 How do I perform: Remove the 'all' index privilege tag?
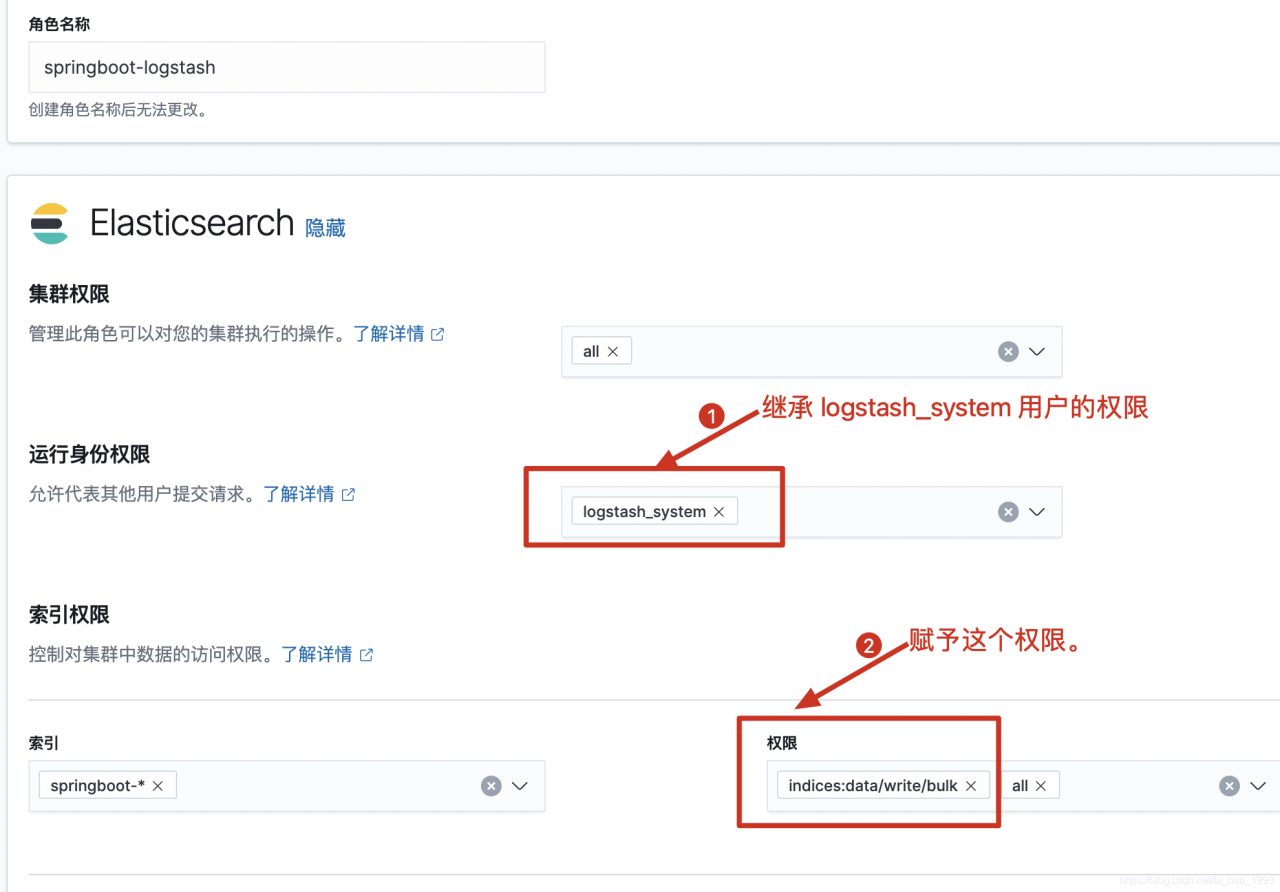tap(1040, 785)
